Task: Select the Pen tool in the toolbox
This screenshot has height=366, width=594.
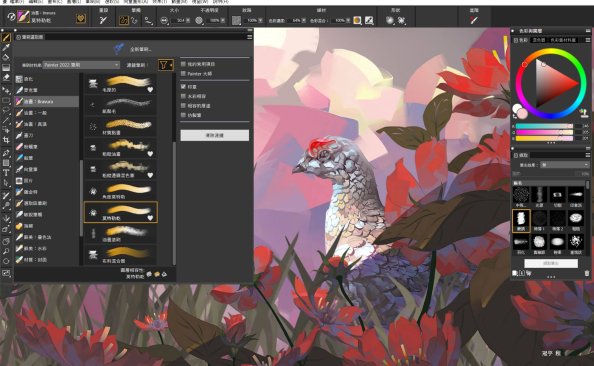Action: (6, 153)
